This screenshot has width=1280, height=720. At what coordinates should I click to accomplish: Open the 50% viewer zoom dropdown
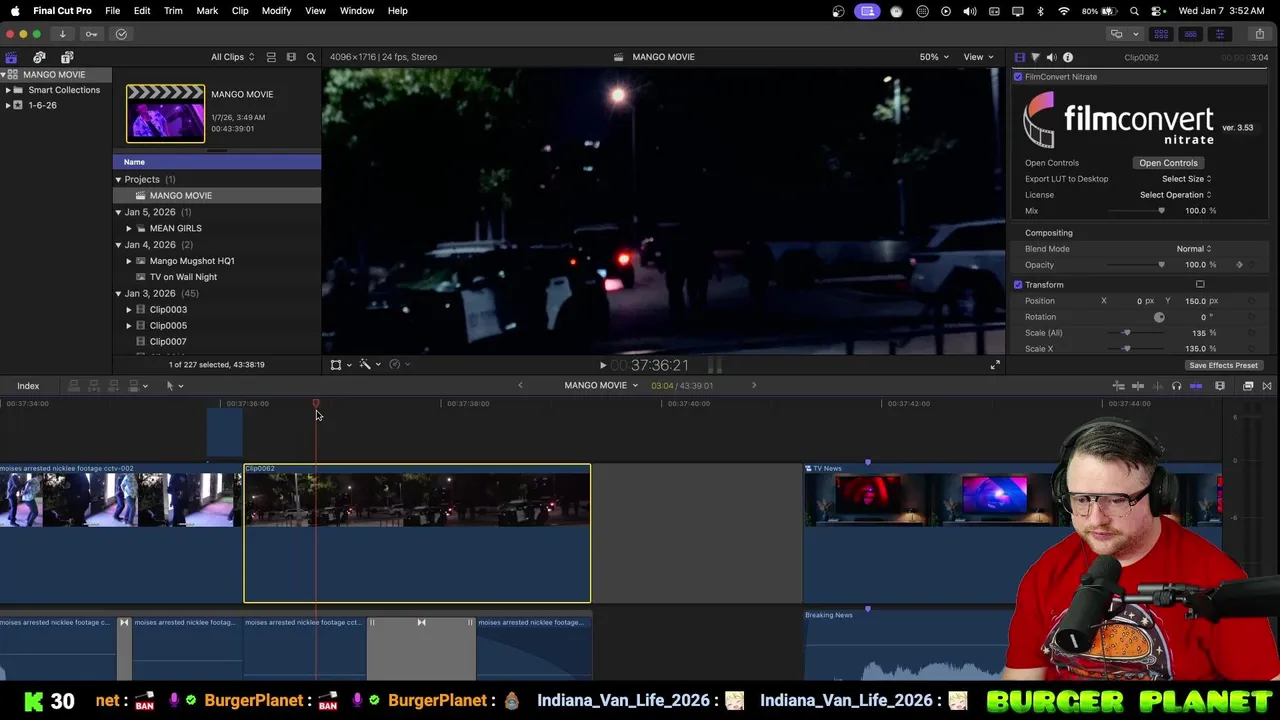934,57
